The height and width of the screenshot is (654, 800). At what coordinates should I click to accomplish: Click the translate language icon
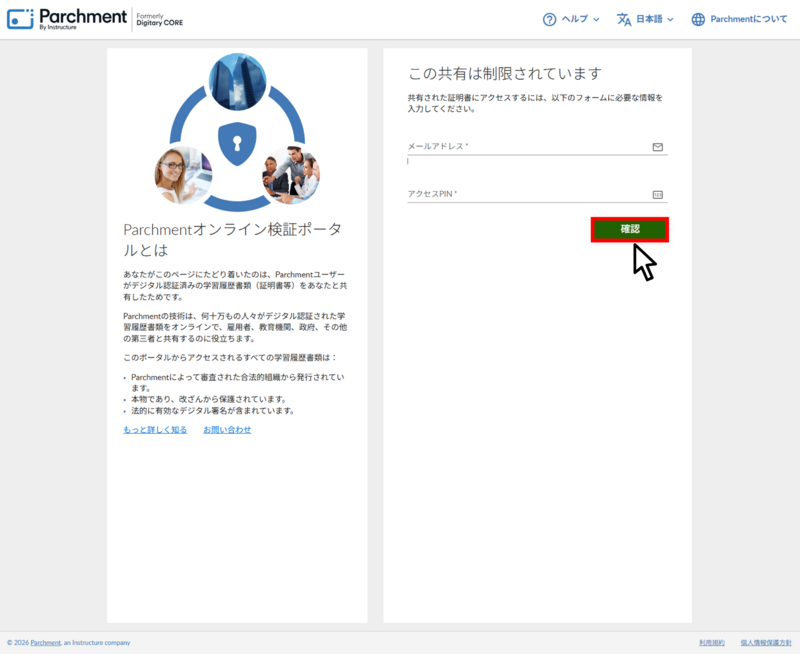(x=624, y=19)
